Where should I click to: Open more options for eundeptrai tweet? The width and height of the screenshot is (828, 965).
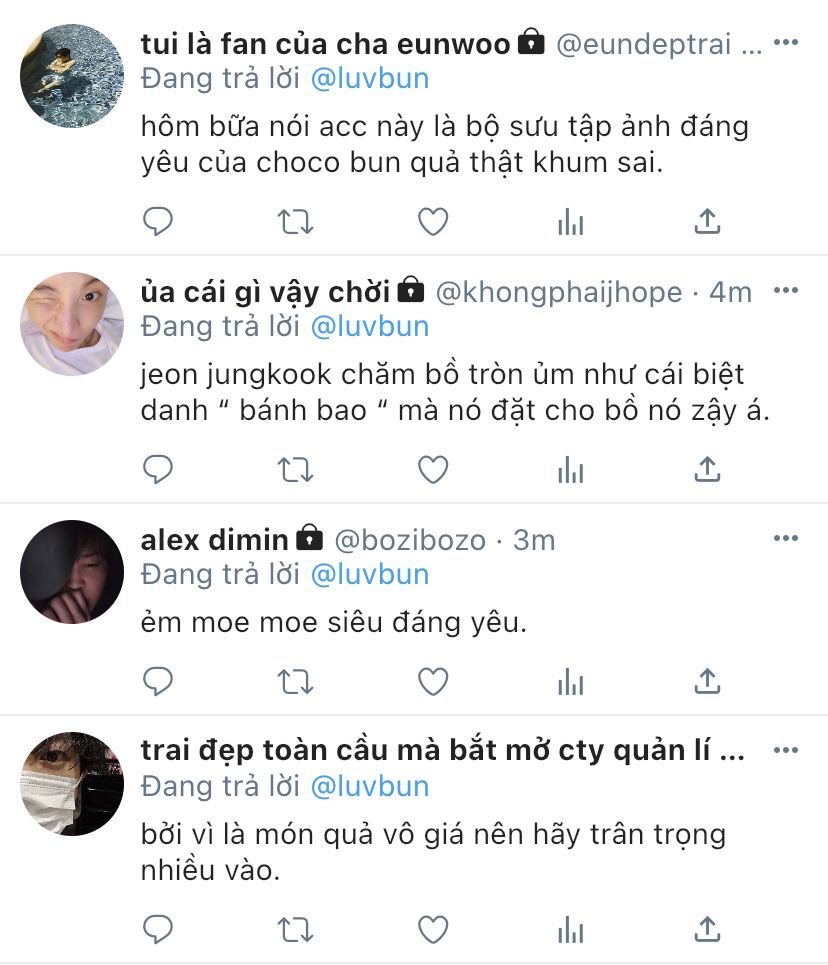(786, 42)
